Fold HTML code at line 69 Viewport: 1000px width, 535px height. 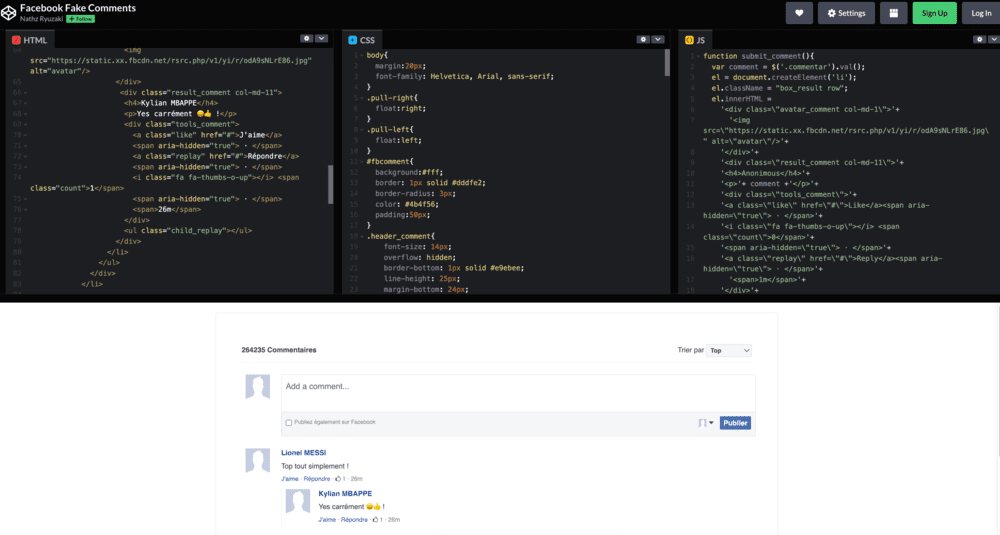tap(26, 125)
